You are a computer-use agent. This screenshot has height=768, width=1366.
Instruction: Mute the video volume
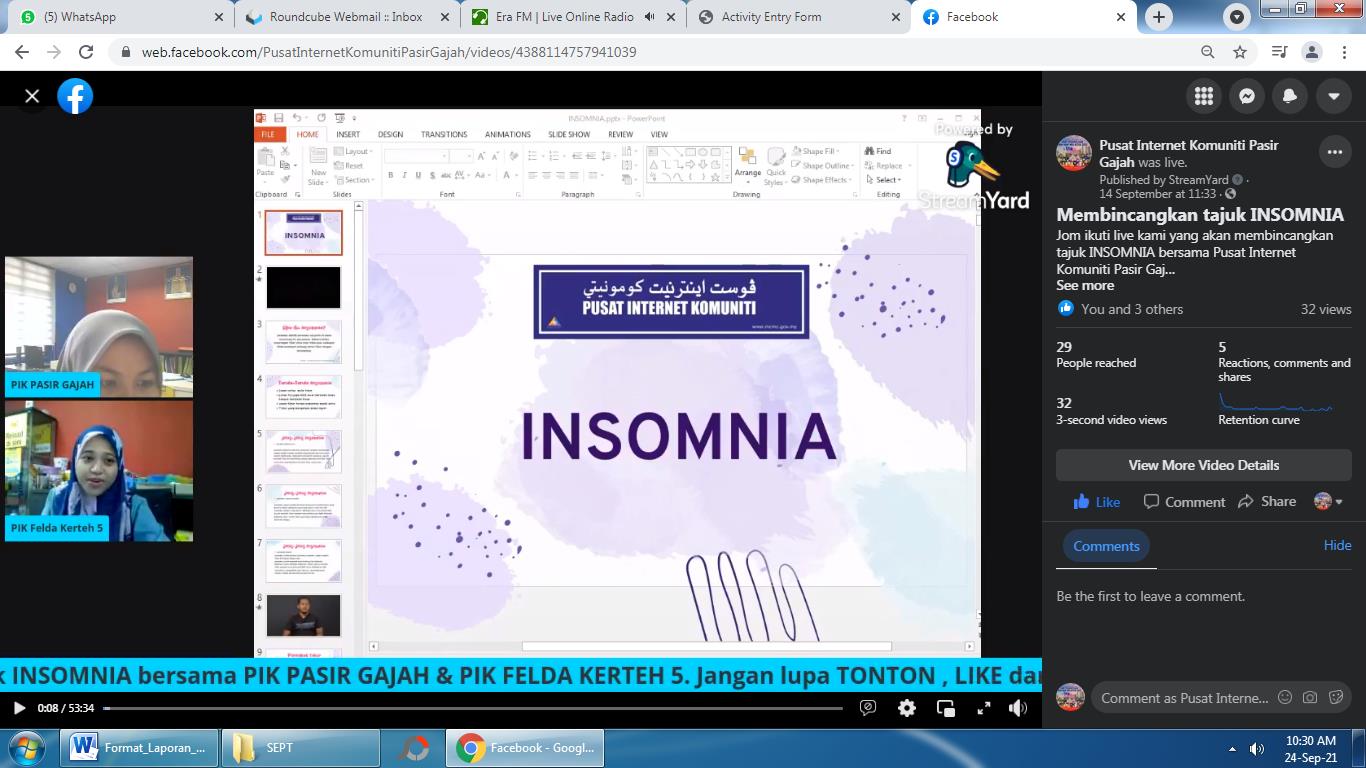click(x=1018, y=708)
